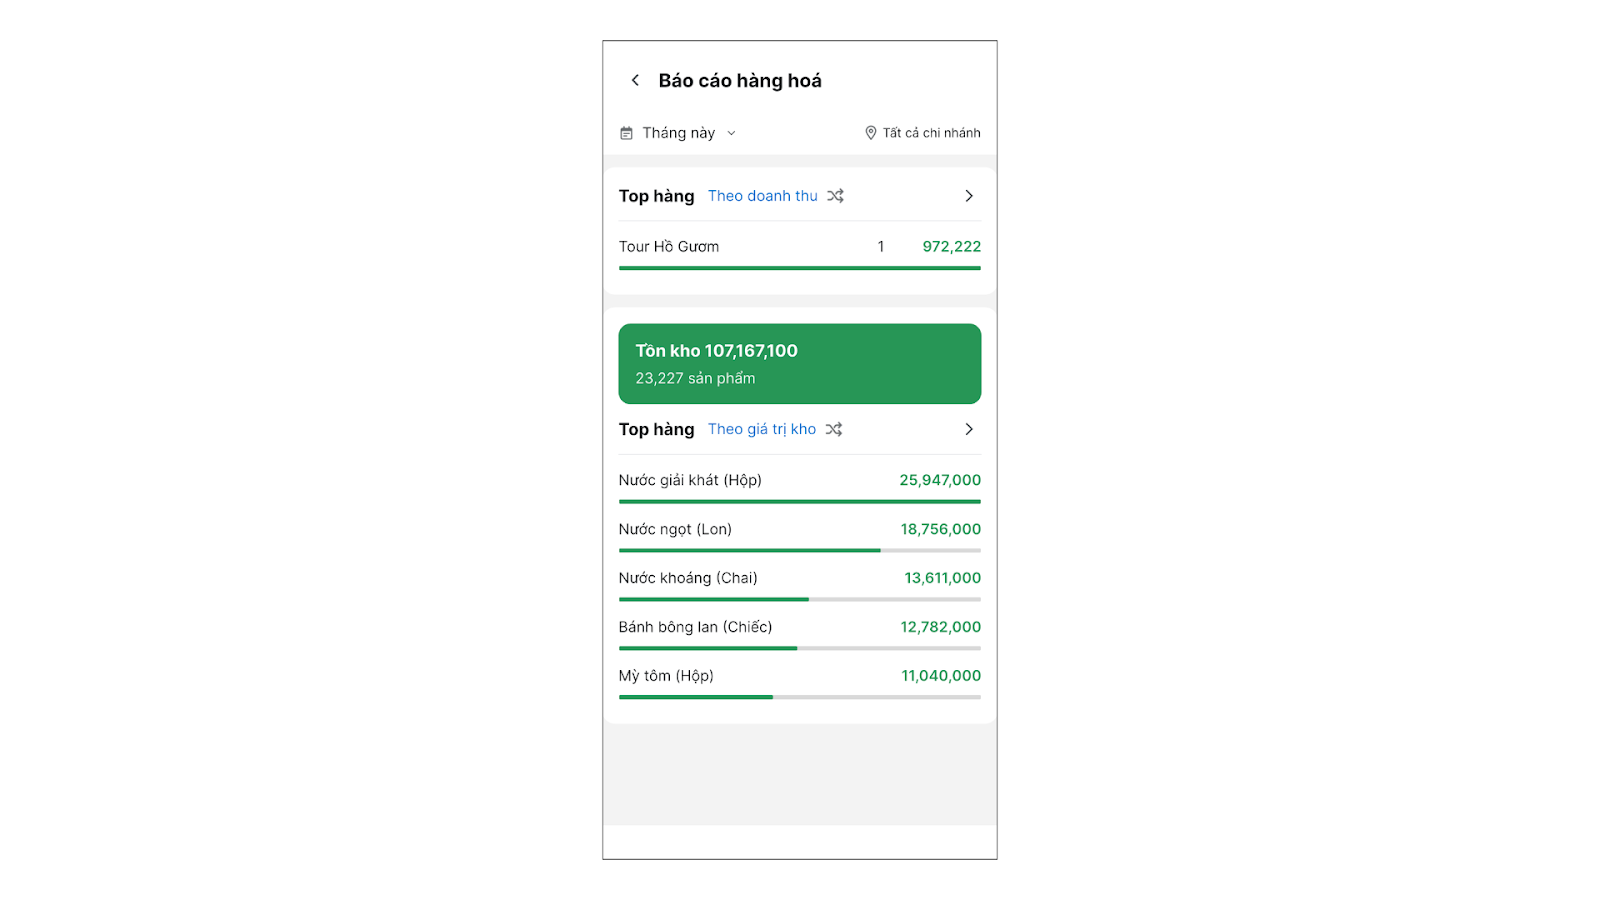The height and width of the screenshot is (900, 1600).
Task: Select the Nước khoáng (Chai) item
Action: (688, 578)
